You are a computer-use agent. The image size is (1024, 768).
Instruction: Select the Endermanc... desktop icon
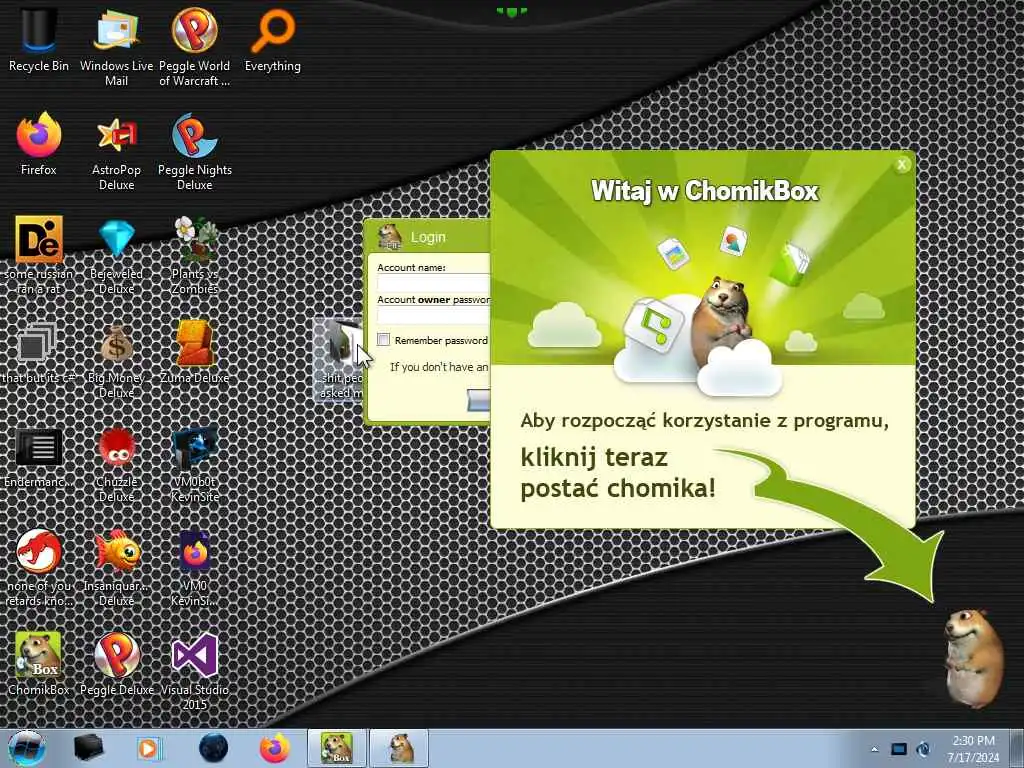tap(39, 457)
